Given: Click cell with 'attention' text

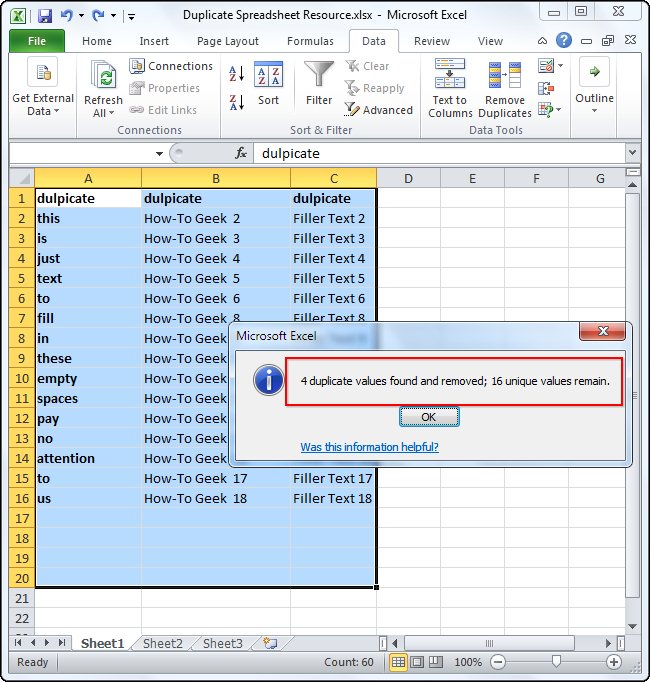Looking at the screenshot, I should pos(88,458).
